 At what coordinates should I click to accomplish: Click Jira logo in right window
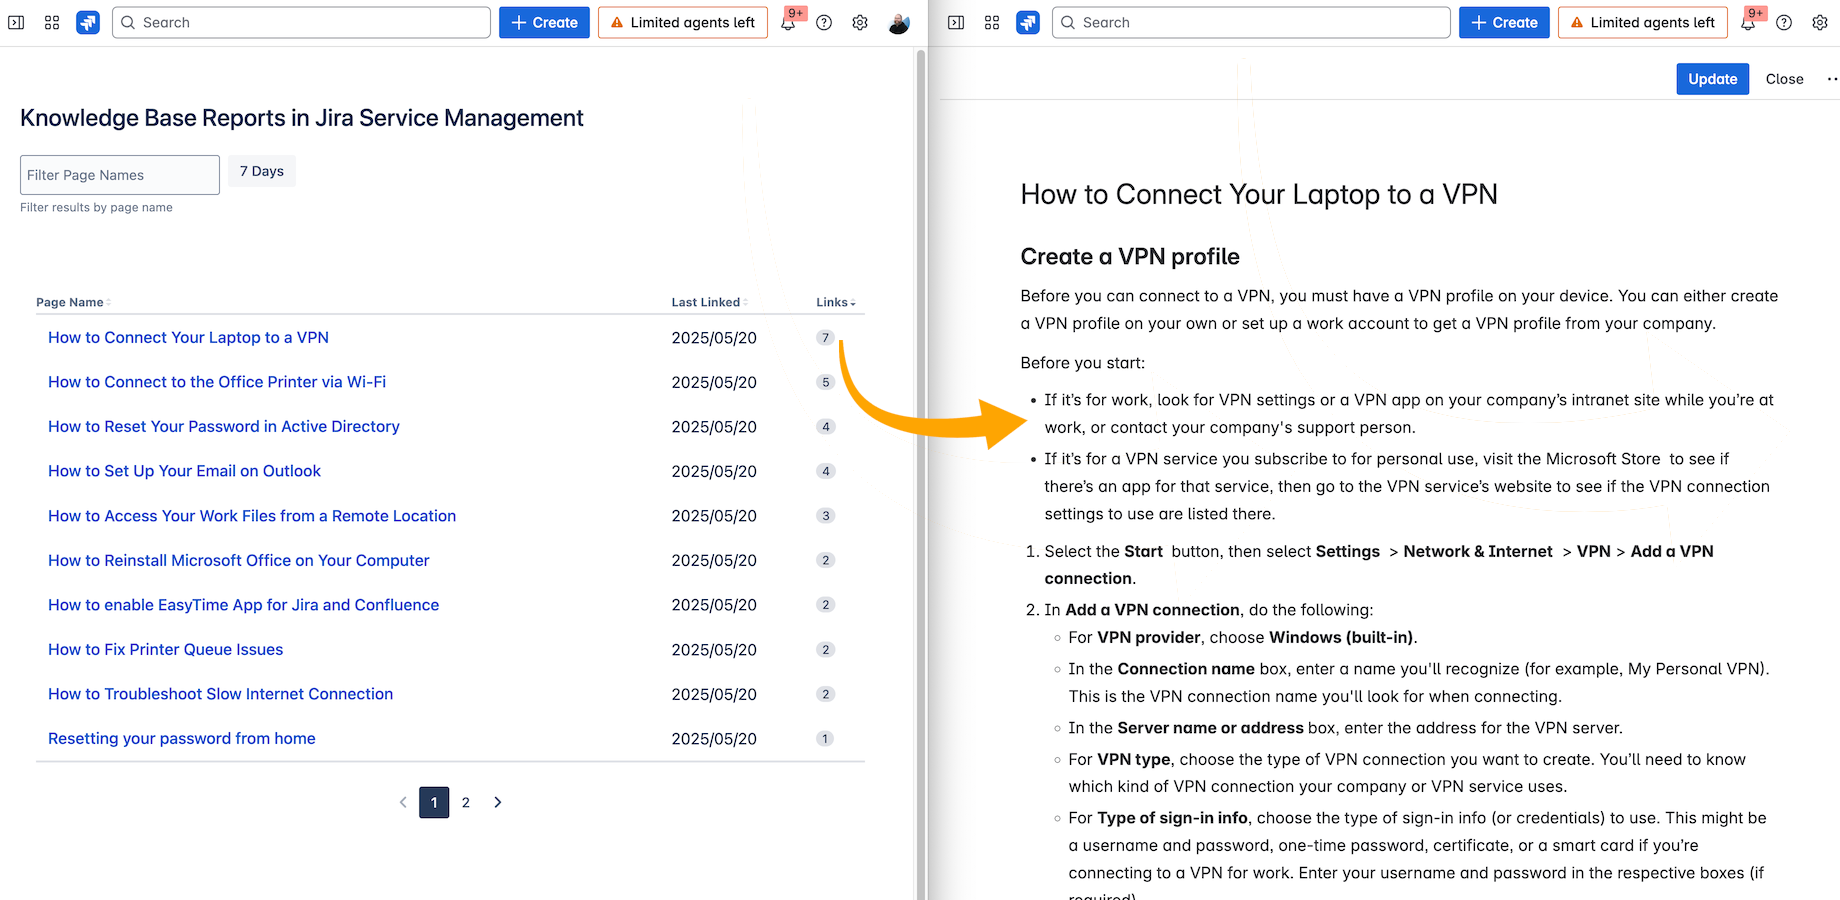coord(1028,22)
